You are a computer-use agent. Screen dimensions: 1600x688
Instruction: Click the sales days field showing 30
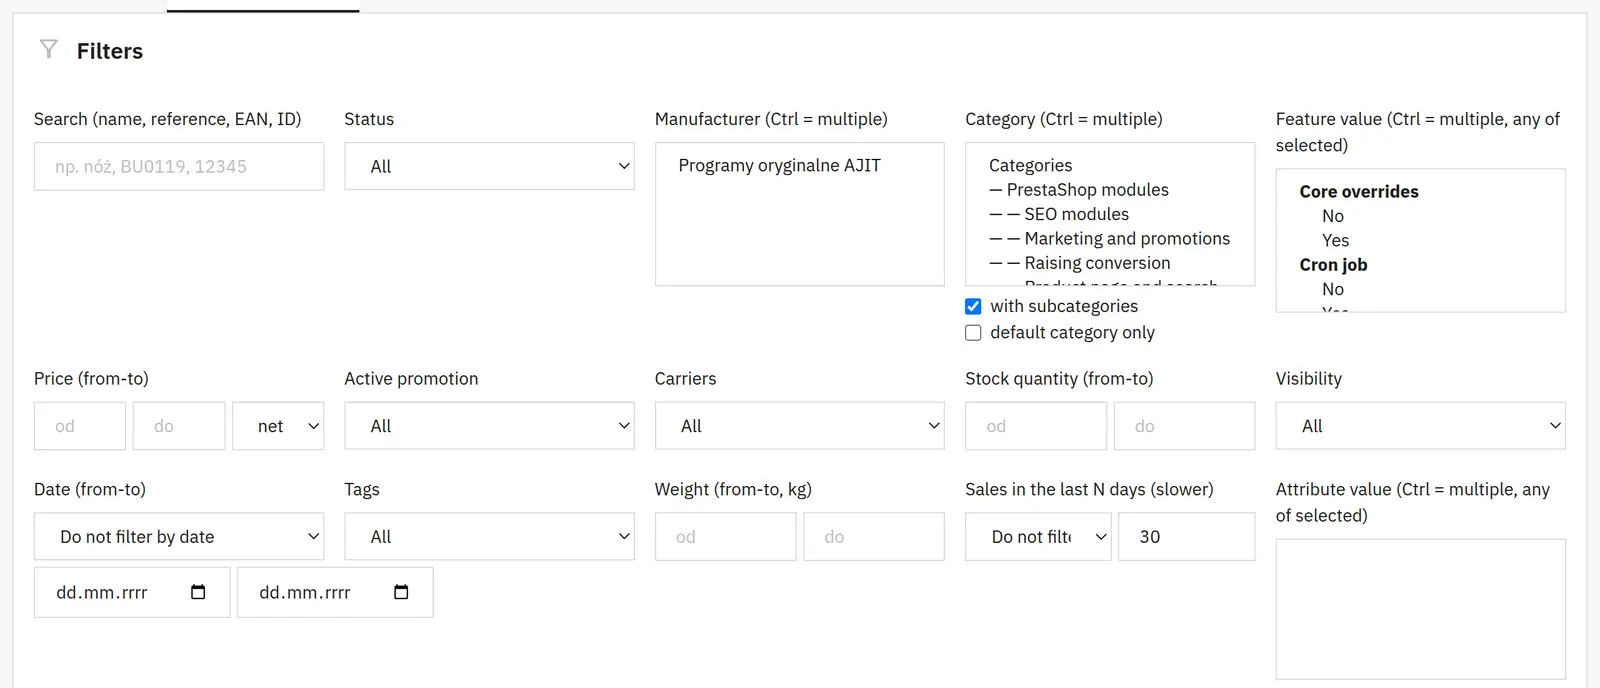(1186, 536)
